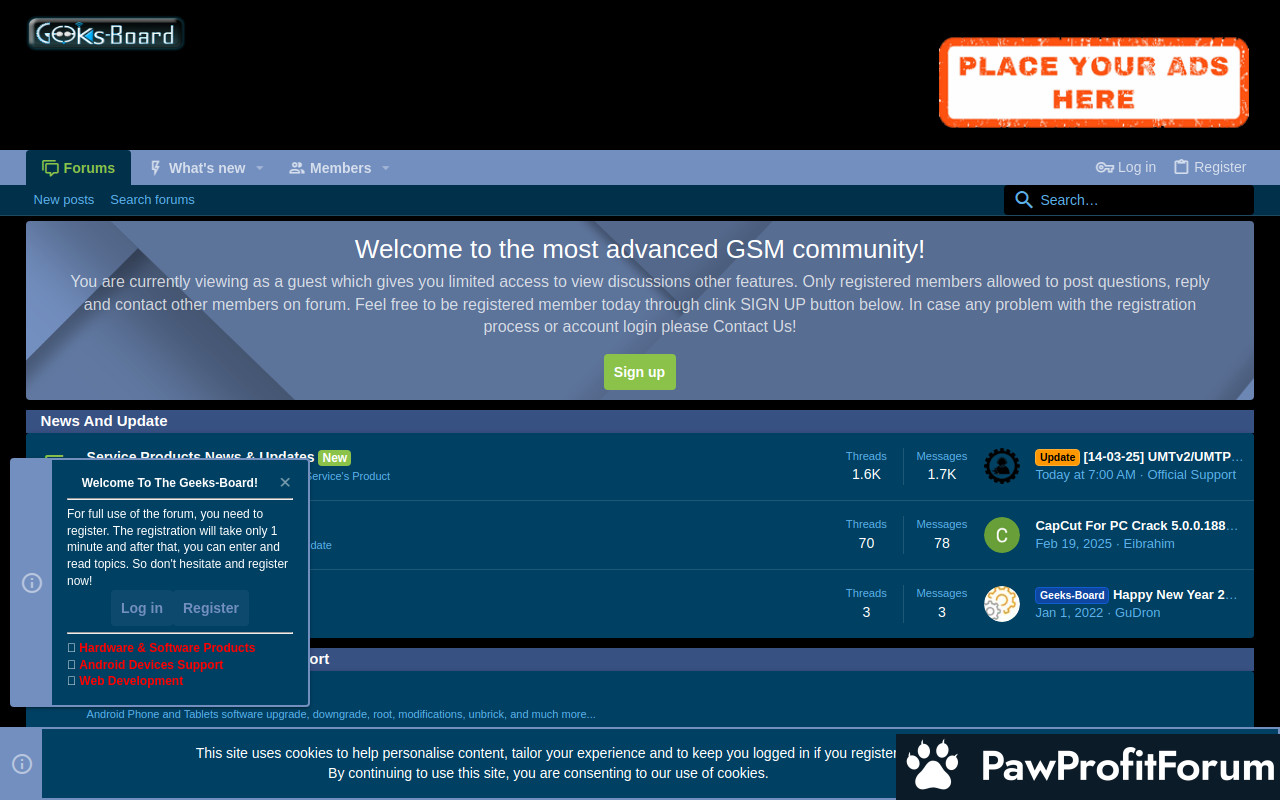Click the search magnifier icon
The height and width of the screenshot is (800, 1280).
[x=1023, y=200]
